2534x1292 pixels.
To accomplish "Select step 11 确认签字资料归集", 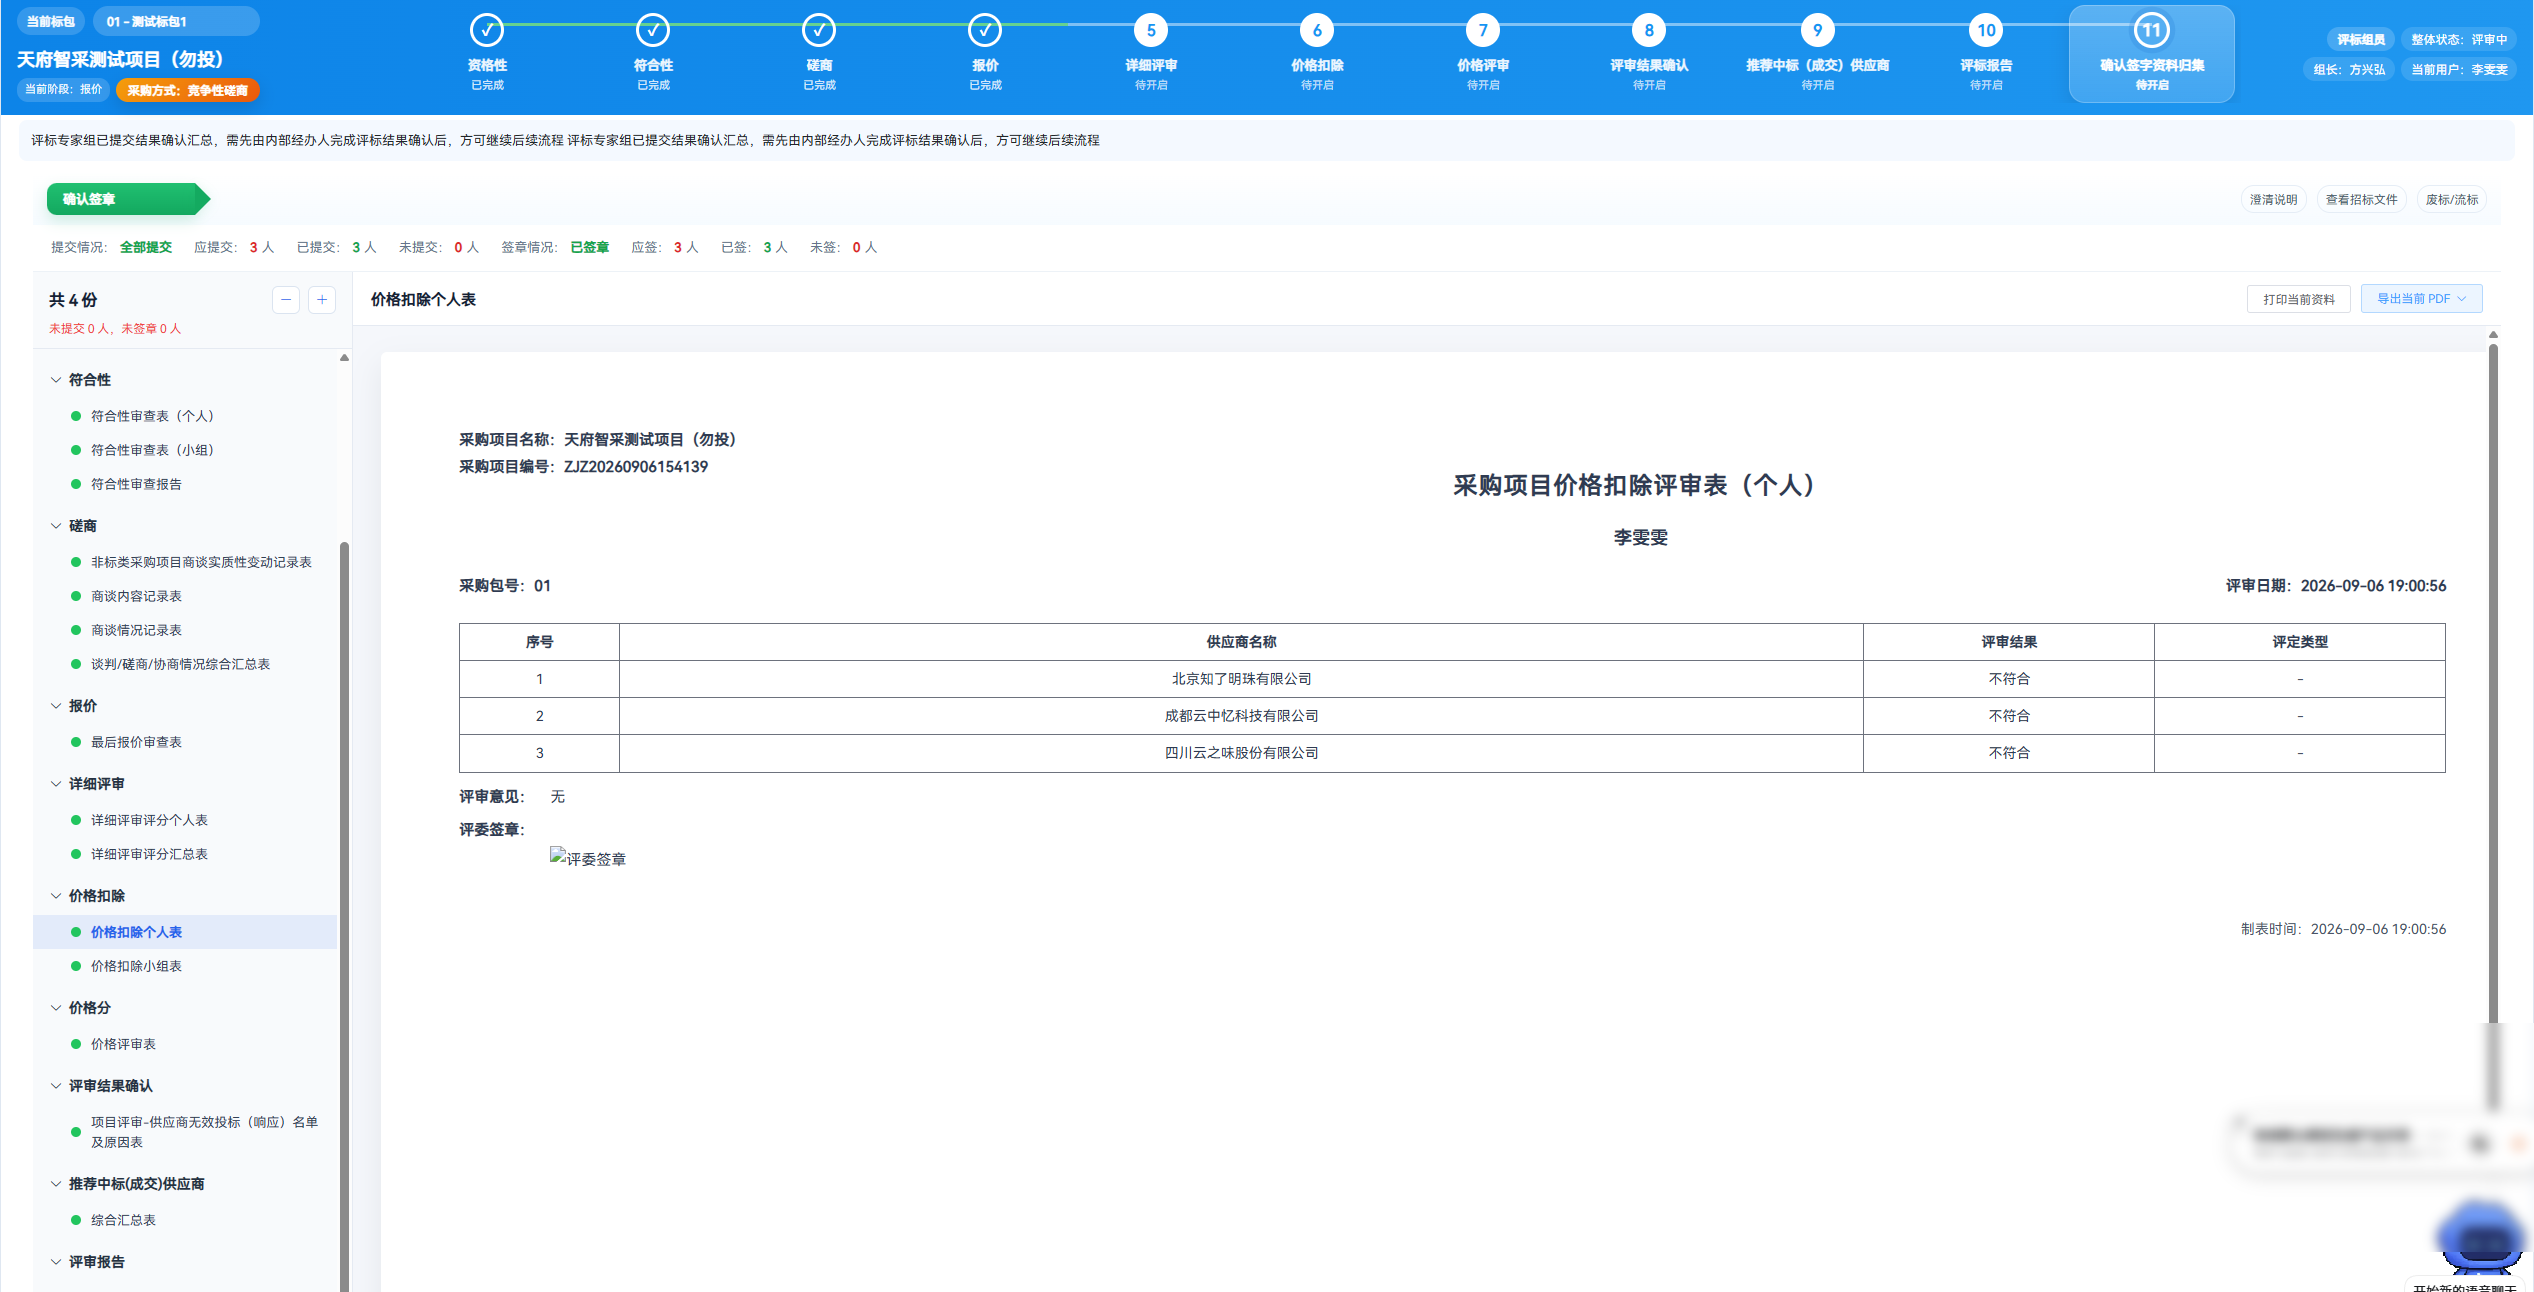I will pos(2151,54).
